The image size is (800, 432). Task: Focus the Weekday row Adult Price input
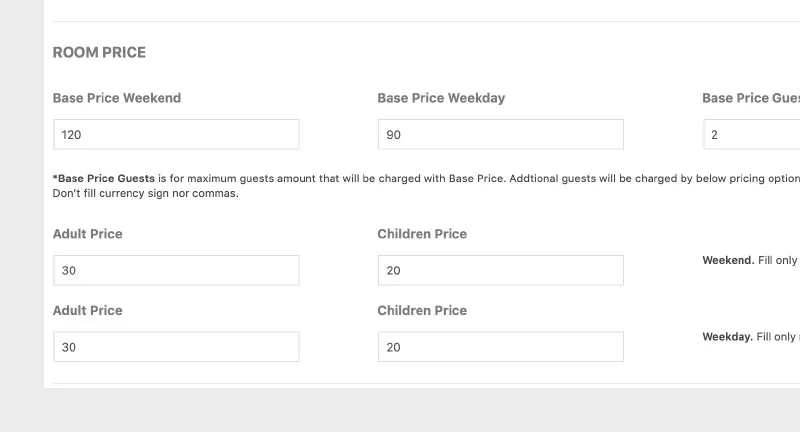point(176,347)
